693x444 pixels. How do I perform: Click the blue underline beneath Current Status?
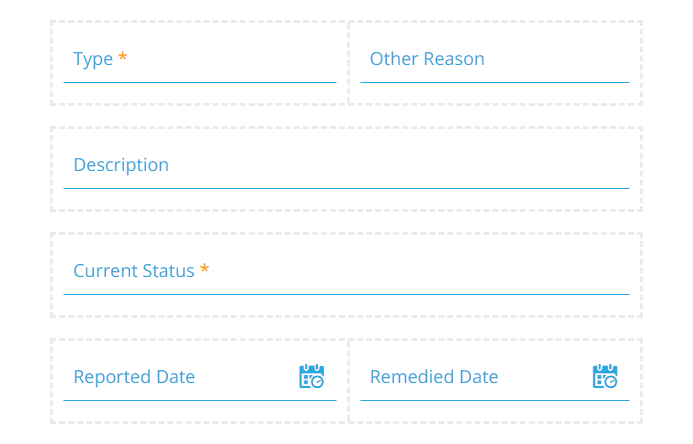pyautogui.click(x=346, y=294)
